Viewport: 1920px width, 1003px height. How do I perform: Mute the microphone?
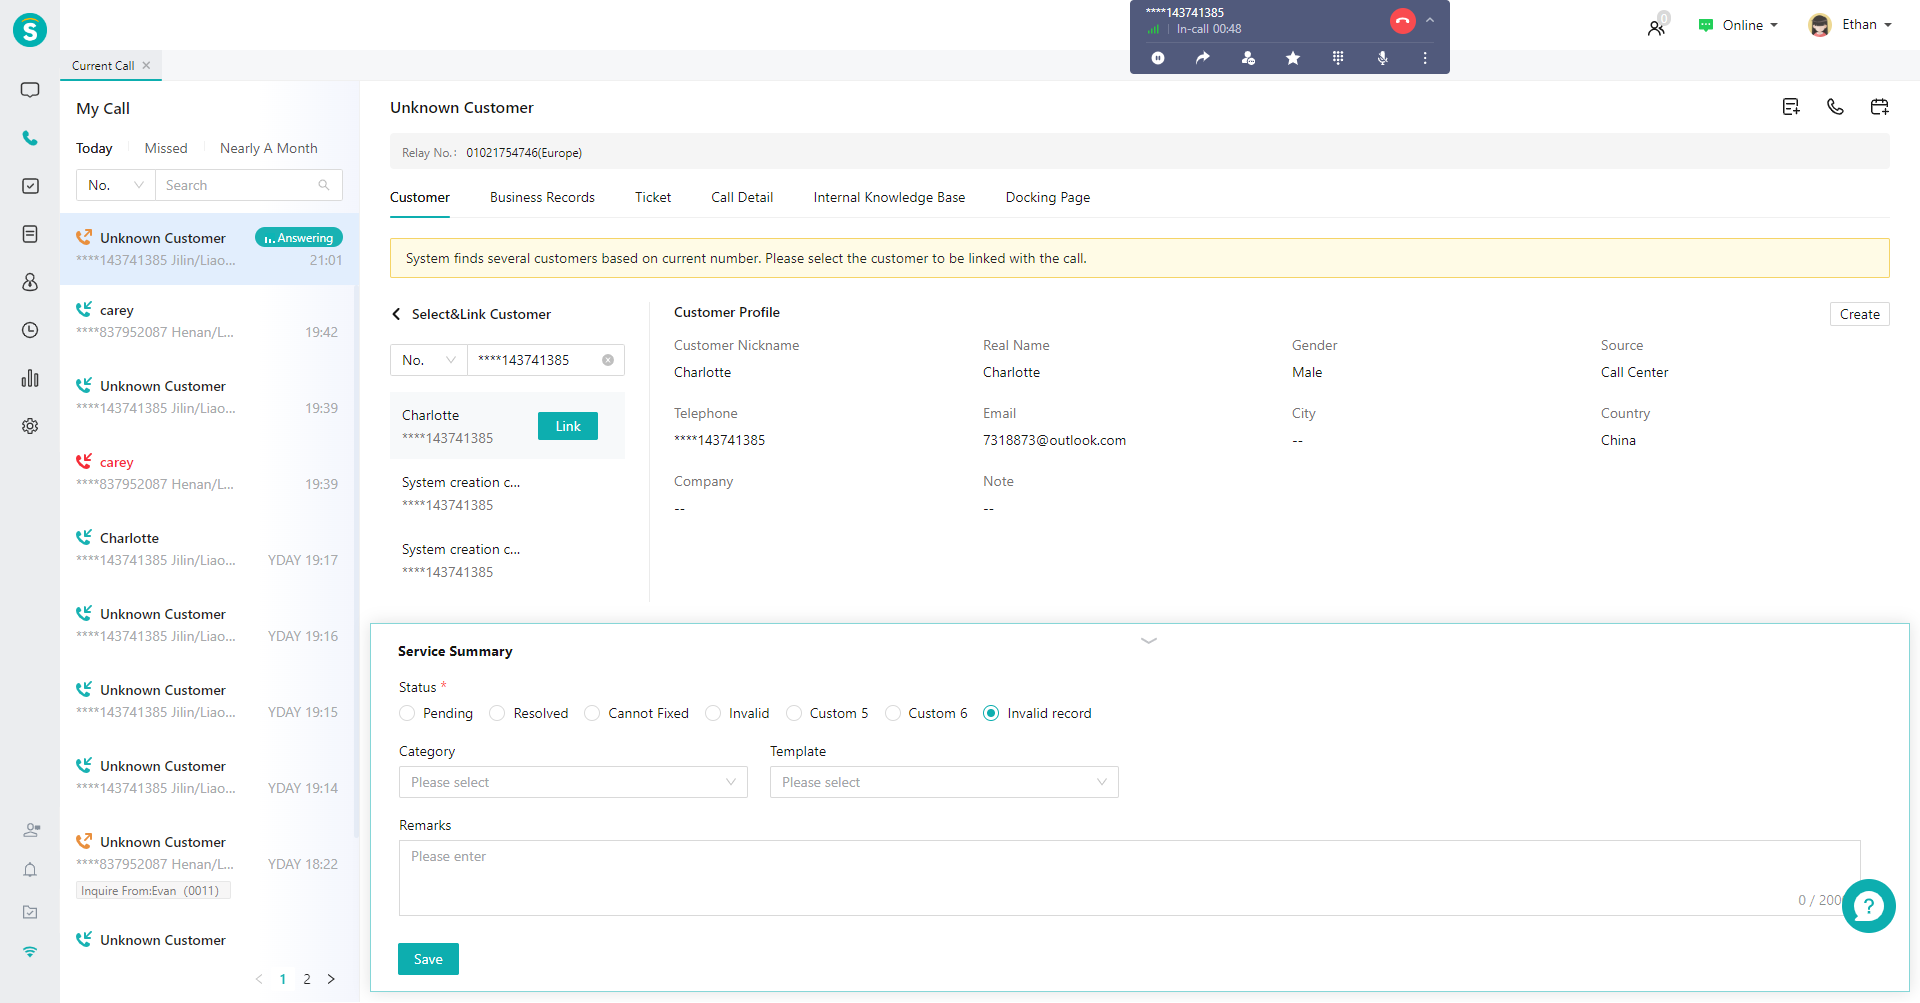(1383, 58)
